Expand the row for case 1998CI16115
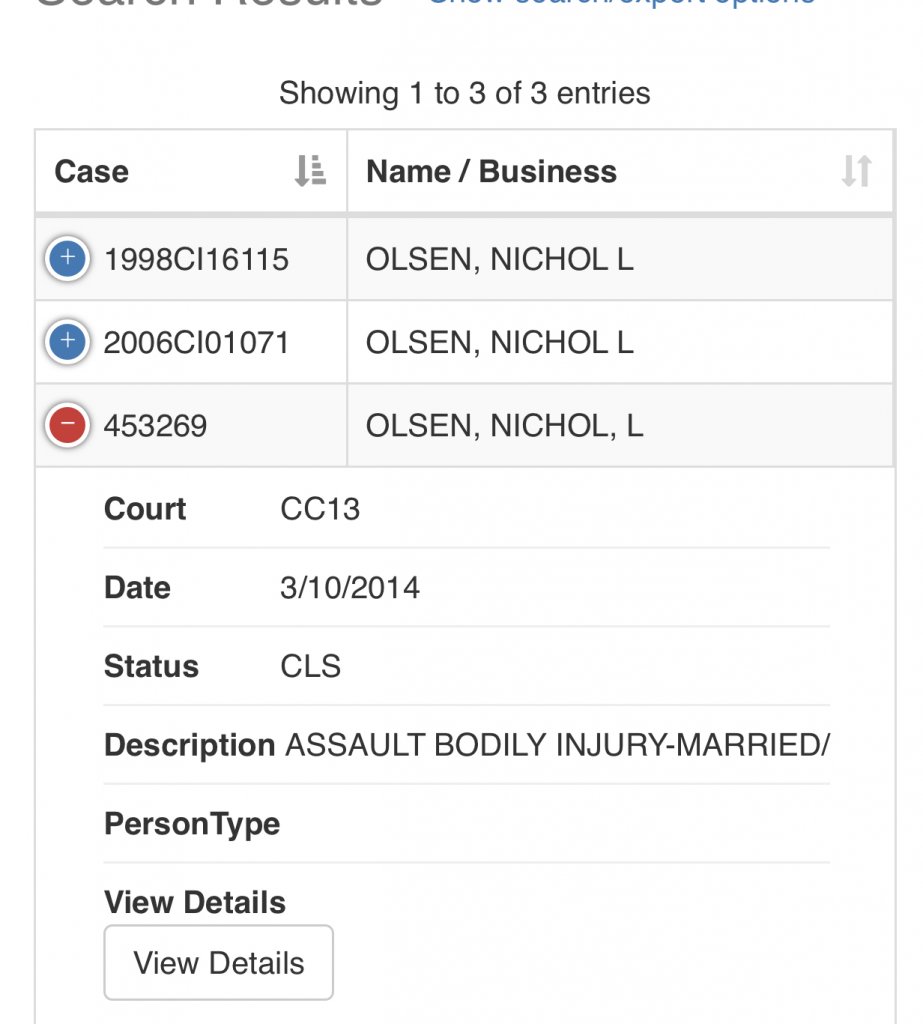The image size is (923, 1024). pos(67,259)
